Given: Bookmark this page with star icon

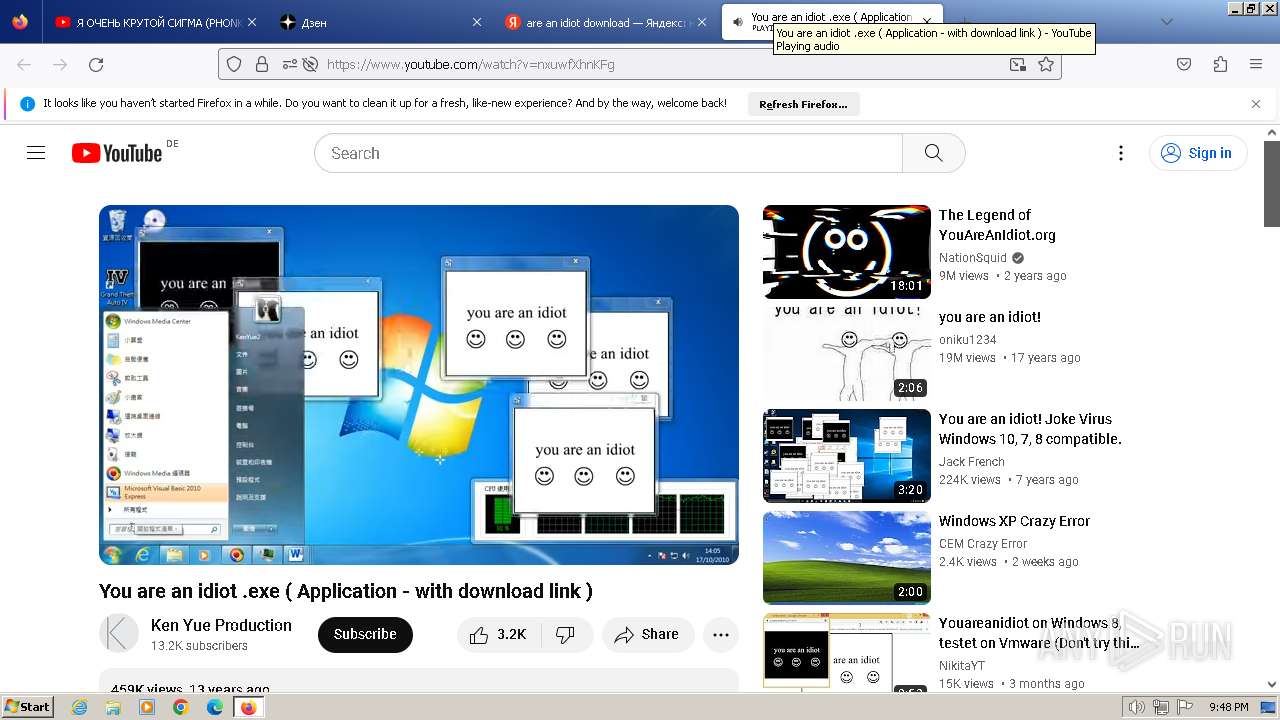Looking at the screenshot, I should 1046,64.
